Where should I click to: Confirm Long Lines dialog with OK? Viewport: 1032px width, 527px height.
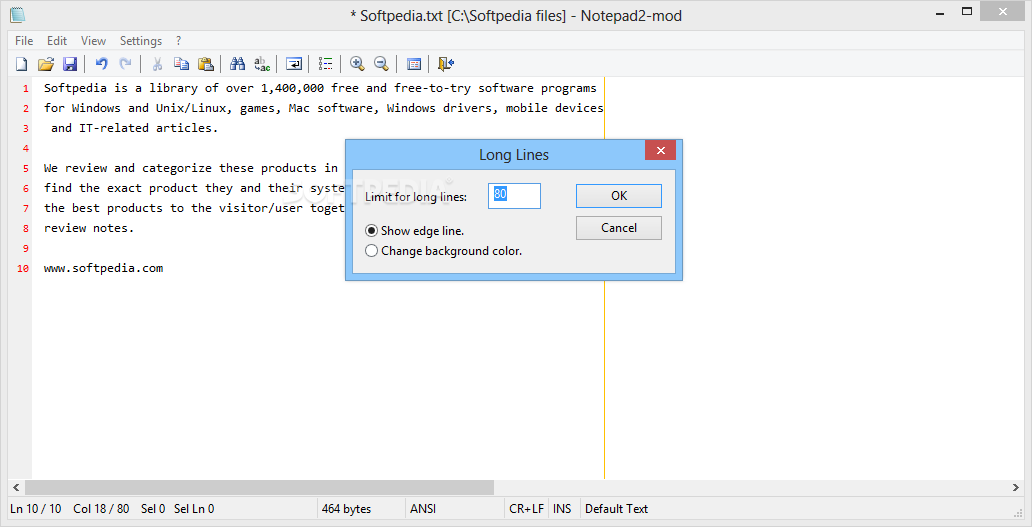[619, 195]
